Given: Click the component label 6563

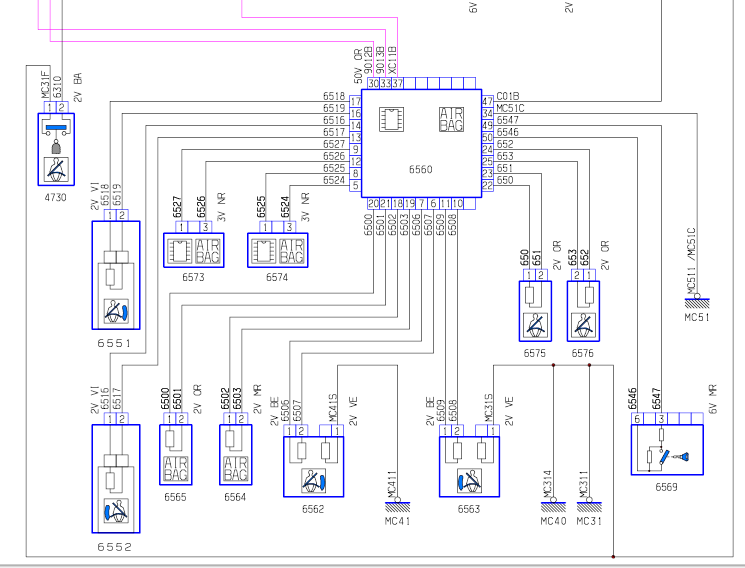Looking at the screenshot, I should tap(469, 509).
